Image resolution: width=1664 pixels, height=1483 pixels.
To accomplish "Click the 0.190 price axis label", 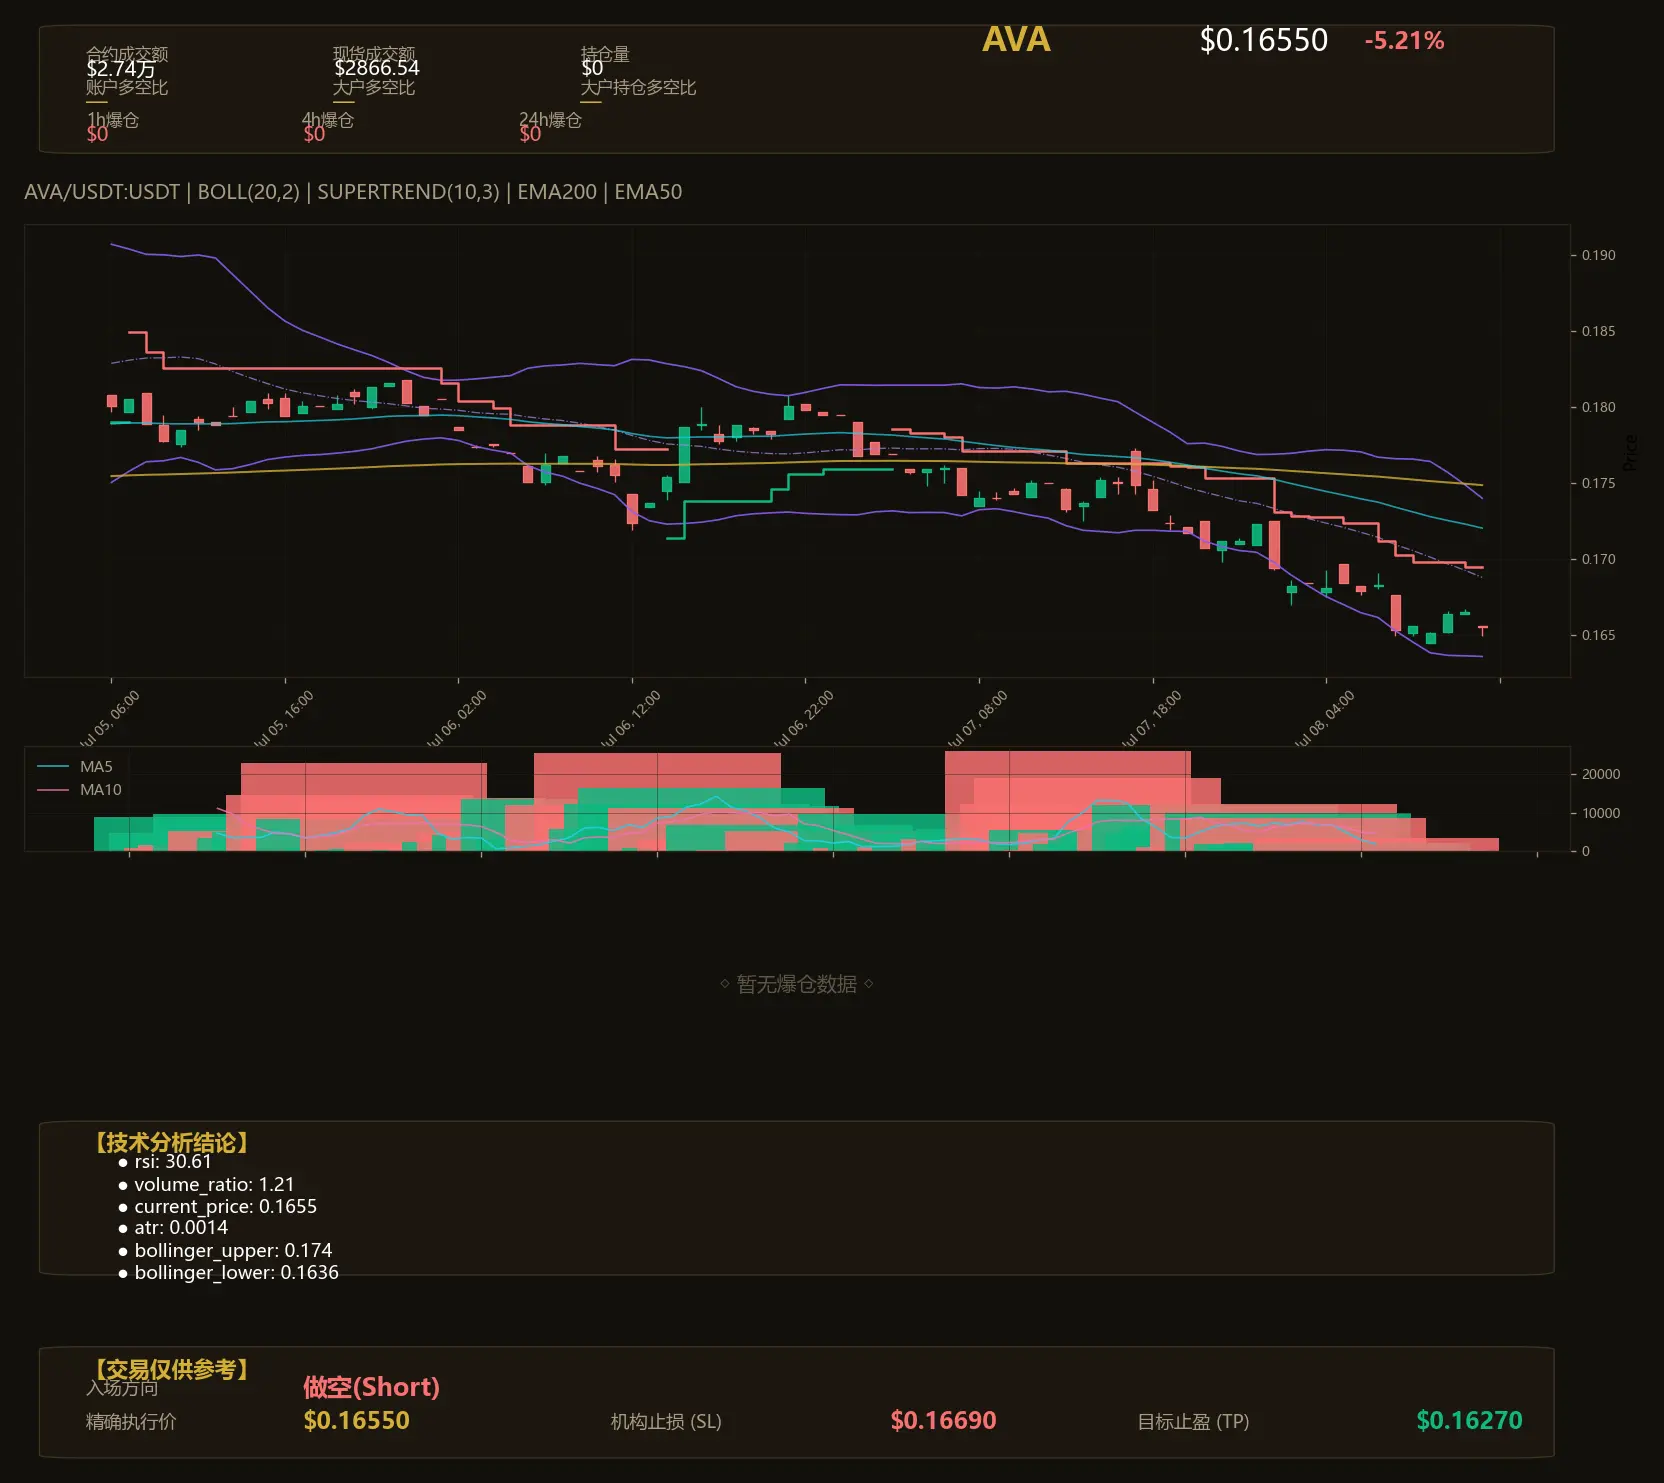I will [1598, 255].
